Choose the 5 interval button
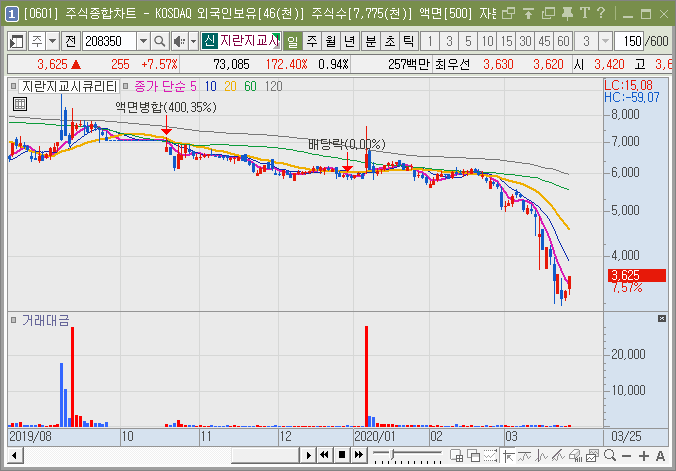 pos(468,41)
